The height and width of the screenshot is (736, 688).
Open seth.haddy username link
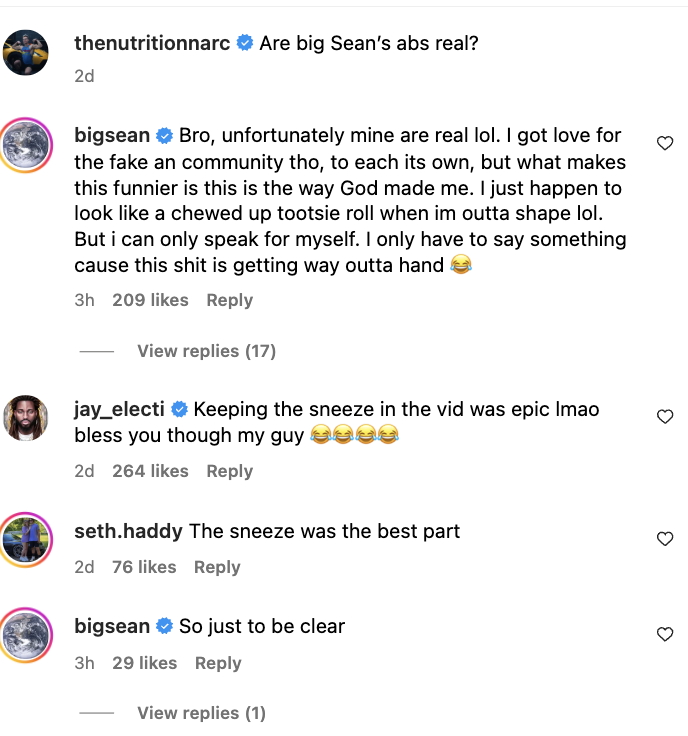point(128,531)
